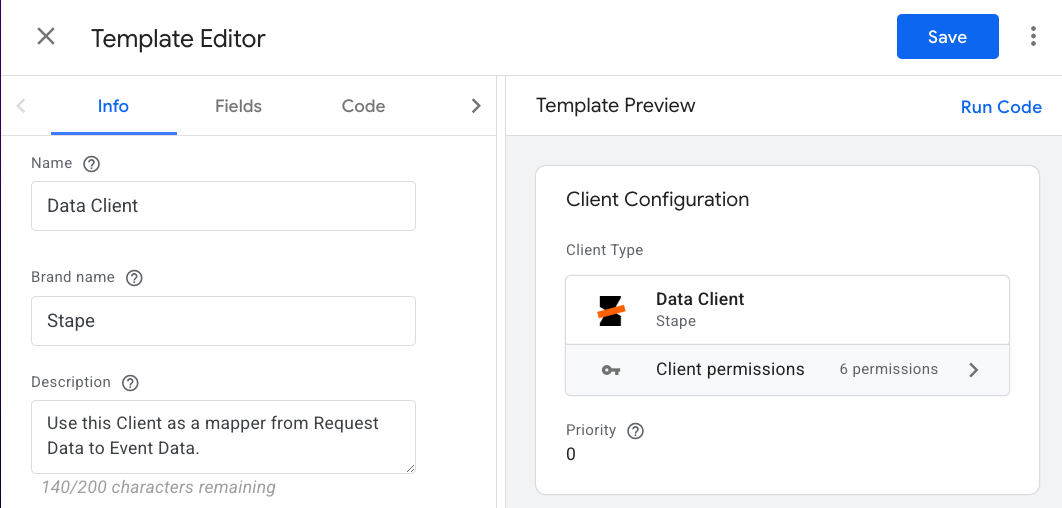Close the Template Editor with the X icon

(x=46, y=37)
